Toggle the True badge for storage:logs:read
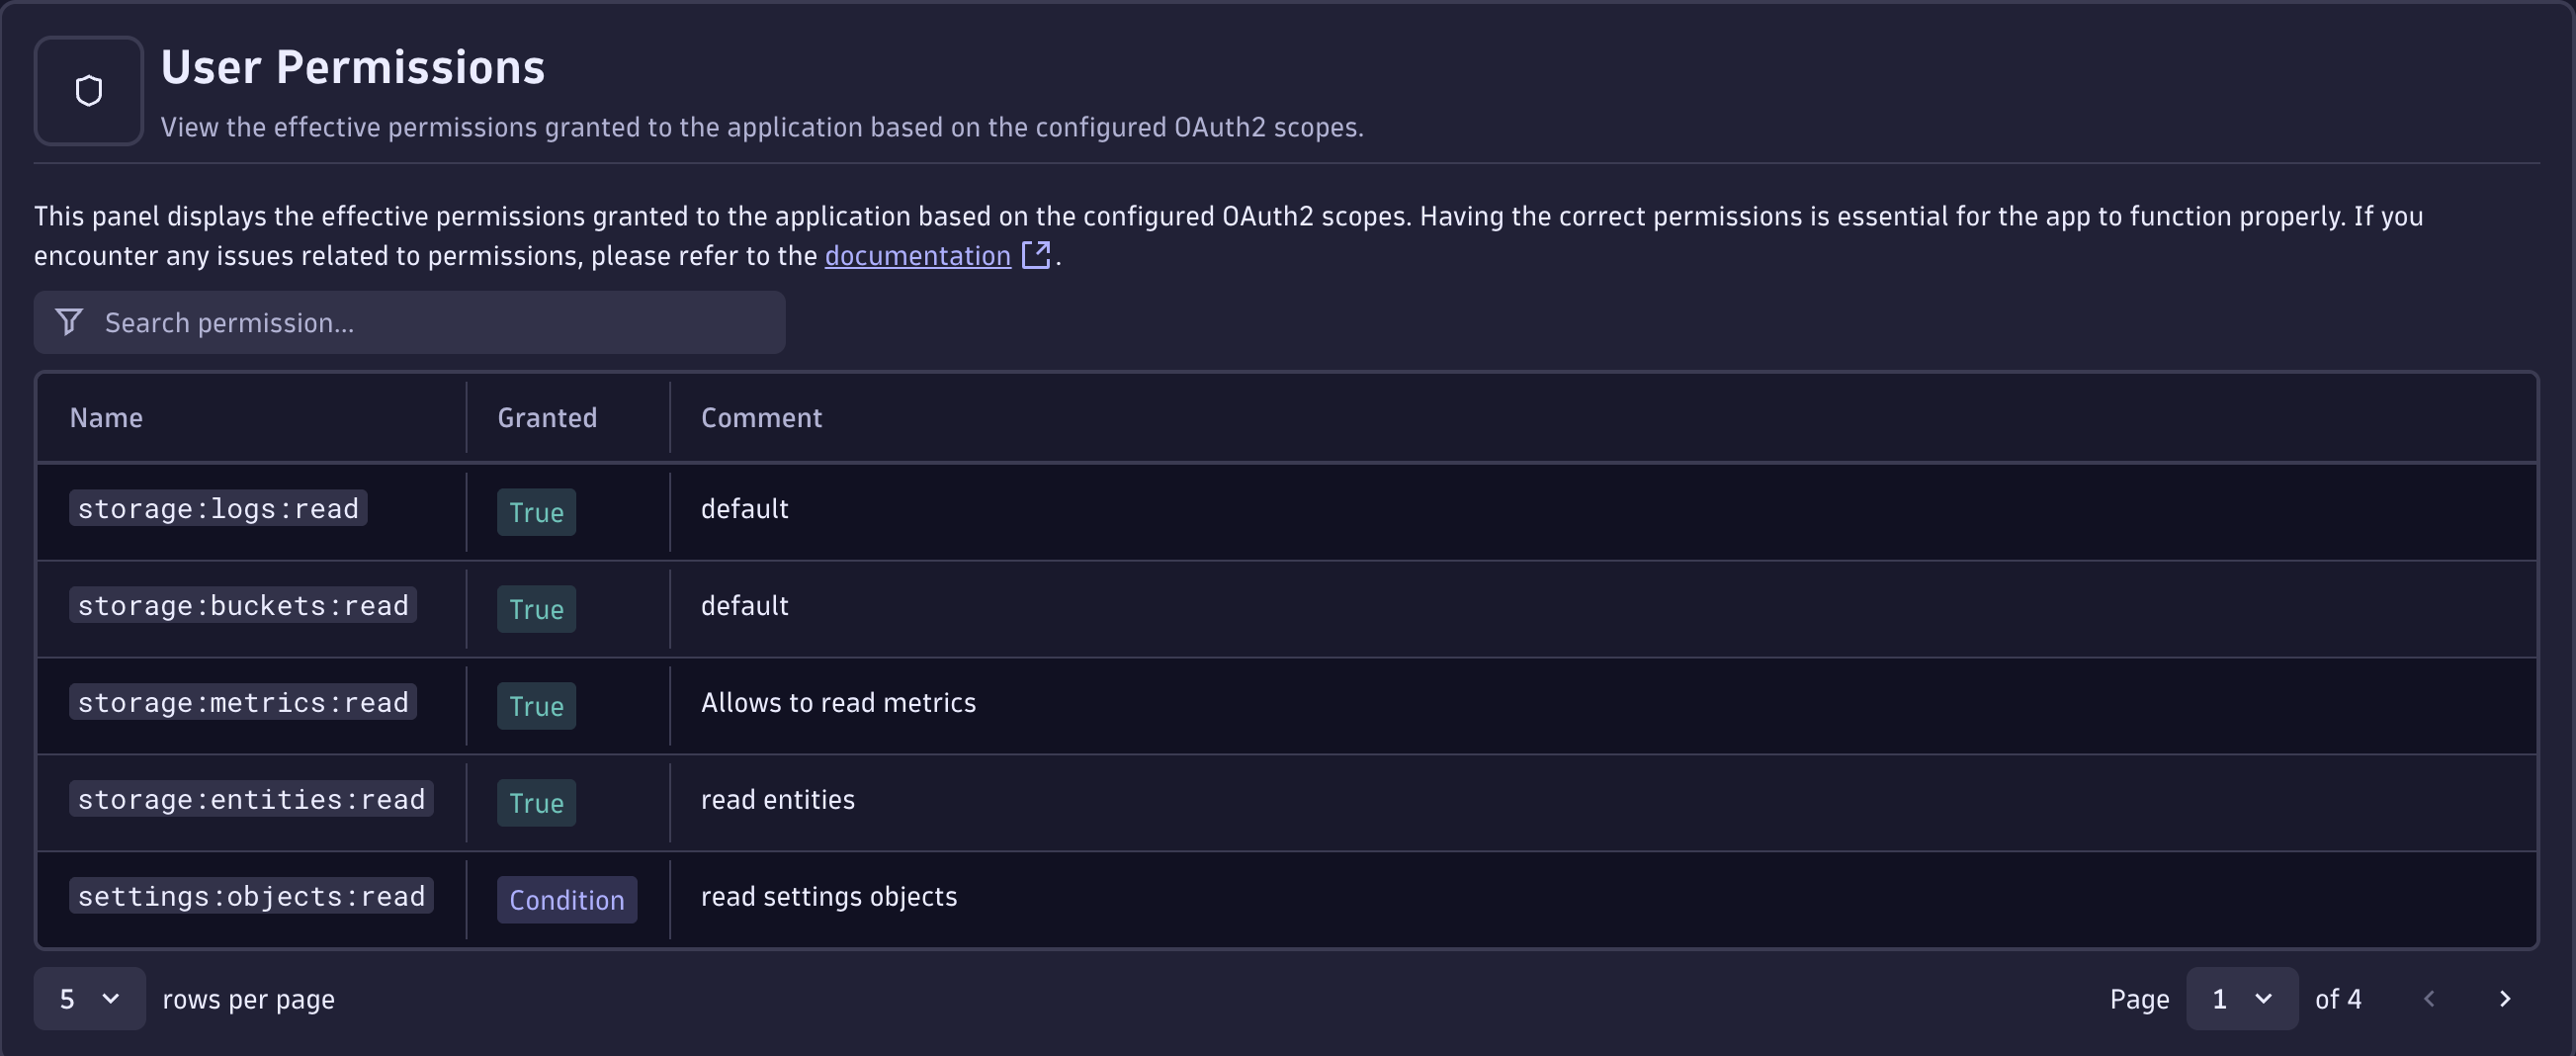 pos(536,511)
